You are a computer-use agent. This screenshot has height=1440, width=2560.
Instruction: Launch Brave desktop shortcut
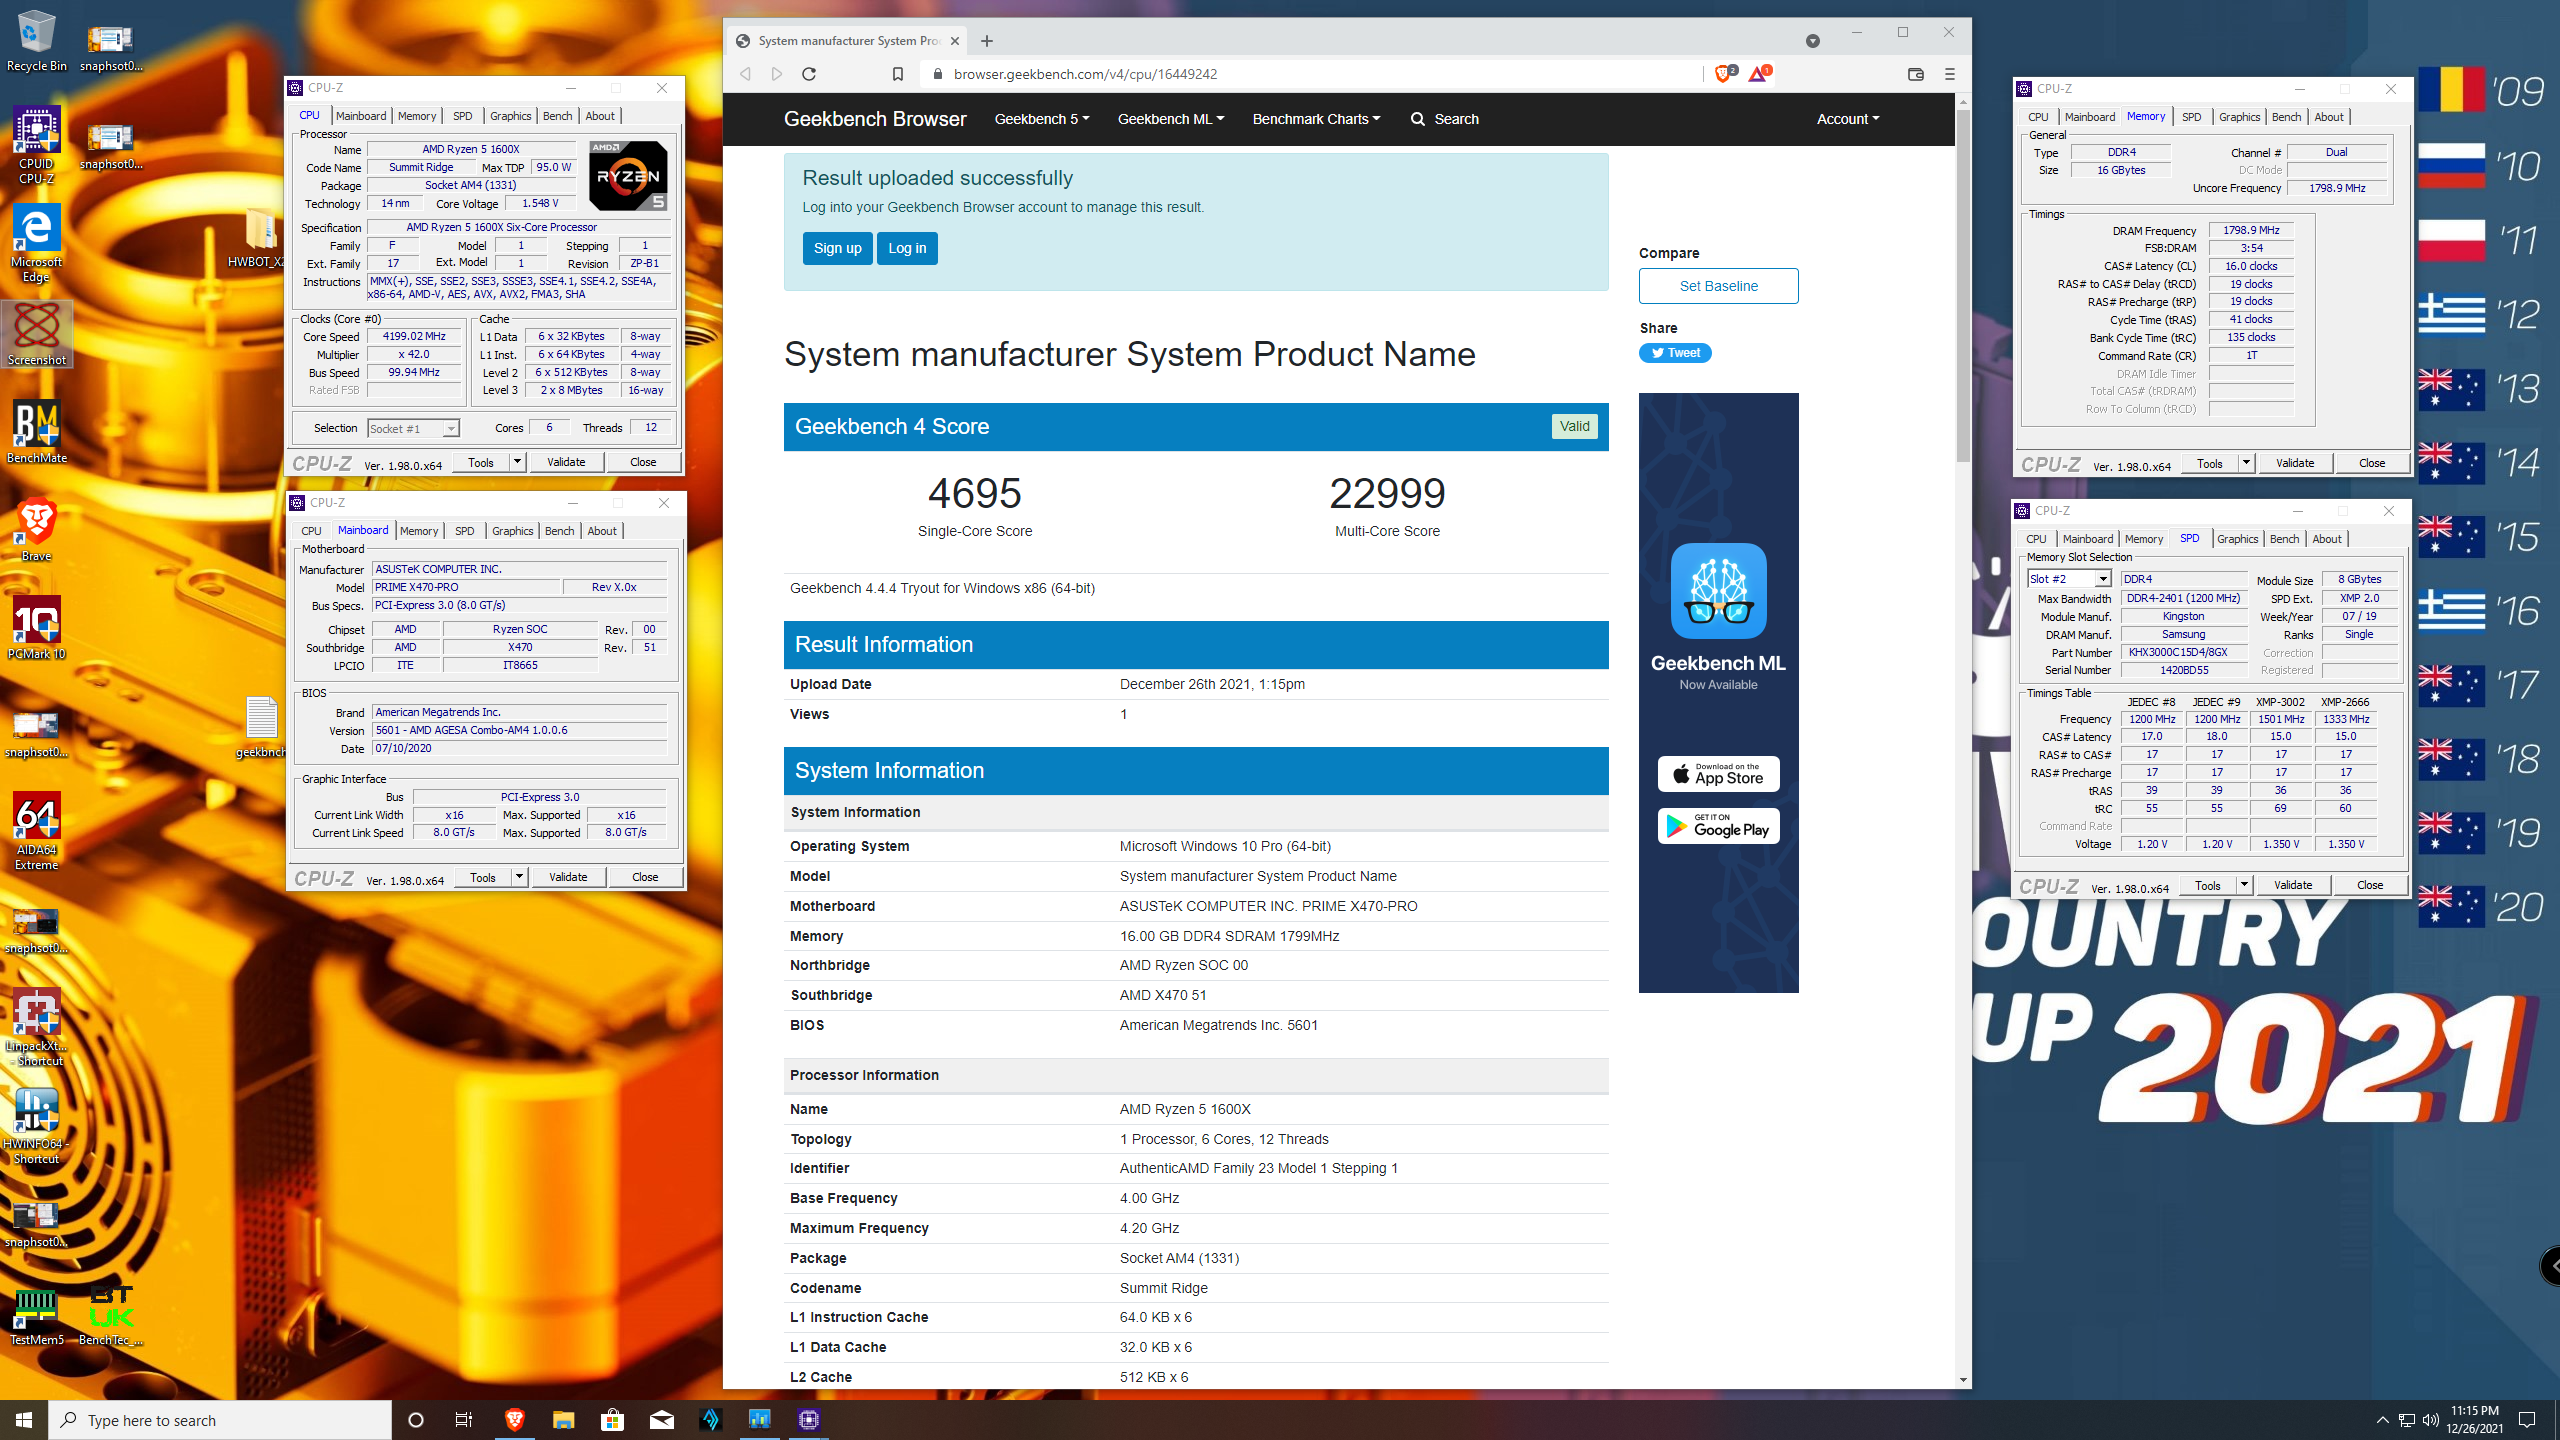pyautogui.click(x=36, y=530)
